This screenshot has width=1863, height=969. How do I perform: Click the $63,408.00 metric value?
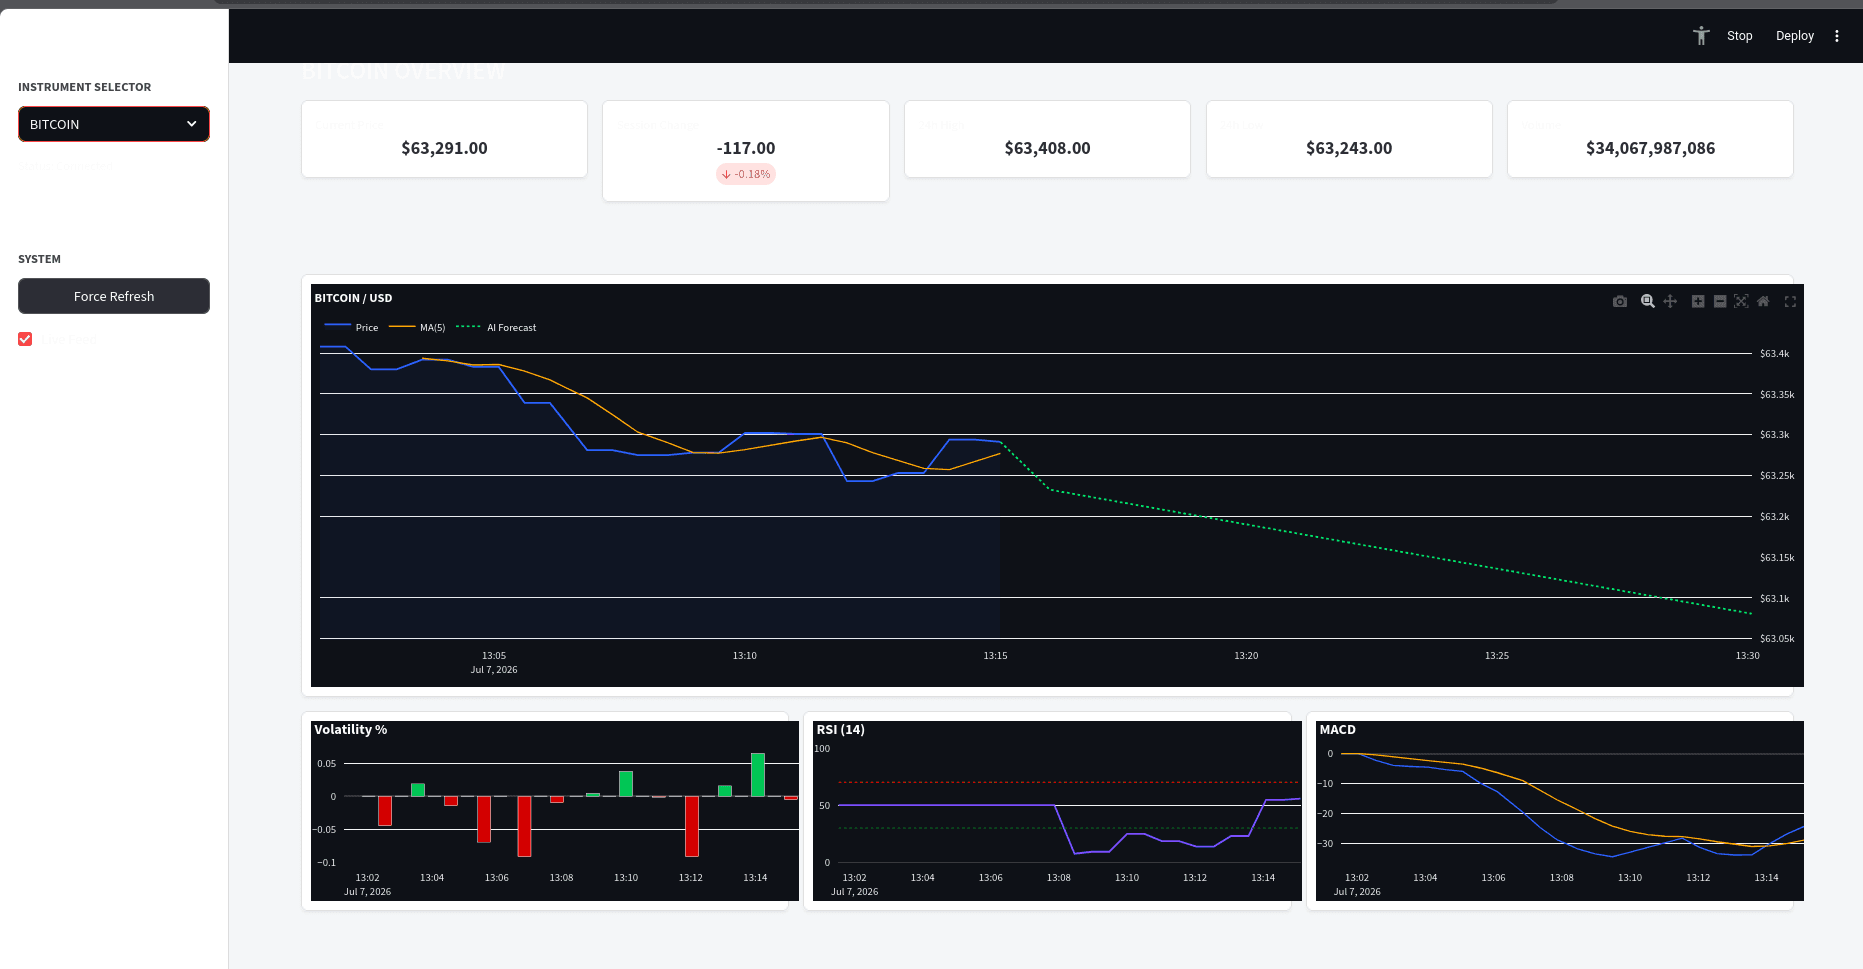(x=1047, y=148)
